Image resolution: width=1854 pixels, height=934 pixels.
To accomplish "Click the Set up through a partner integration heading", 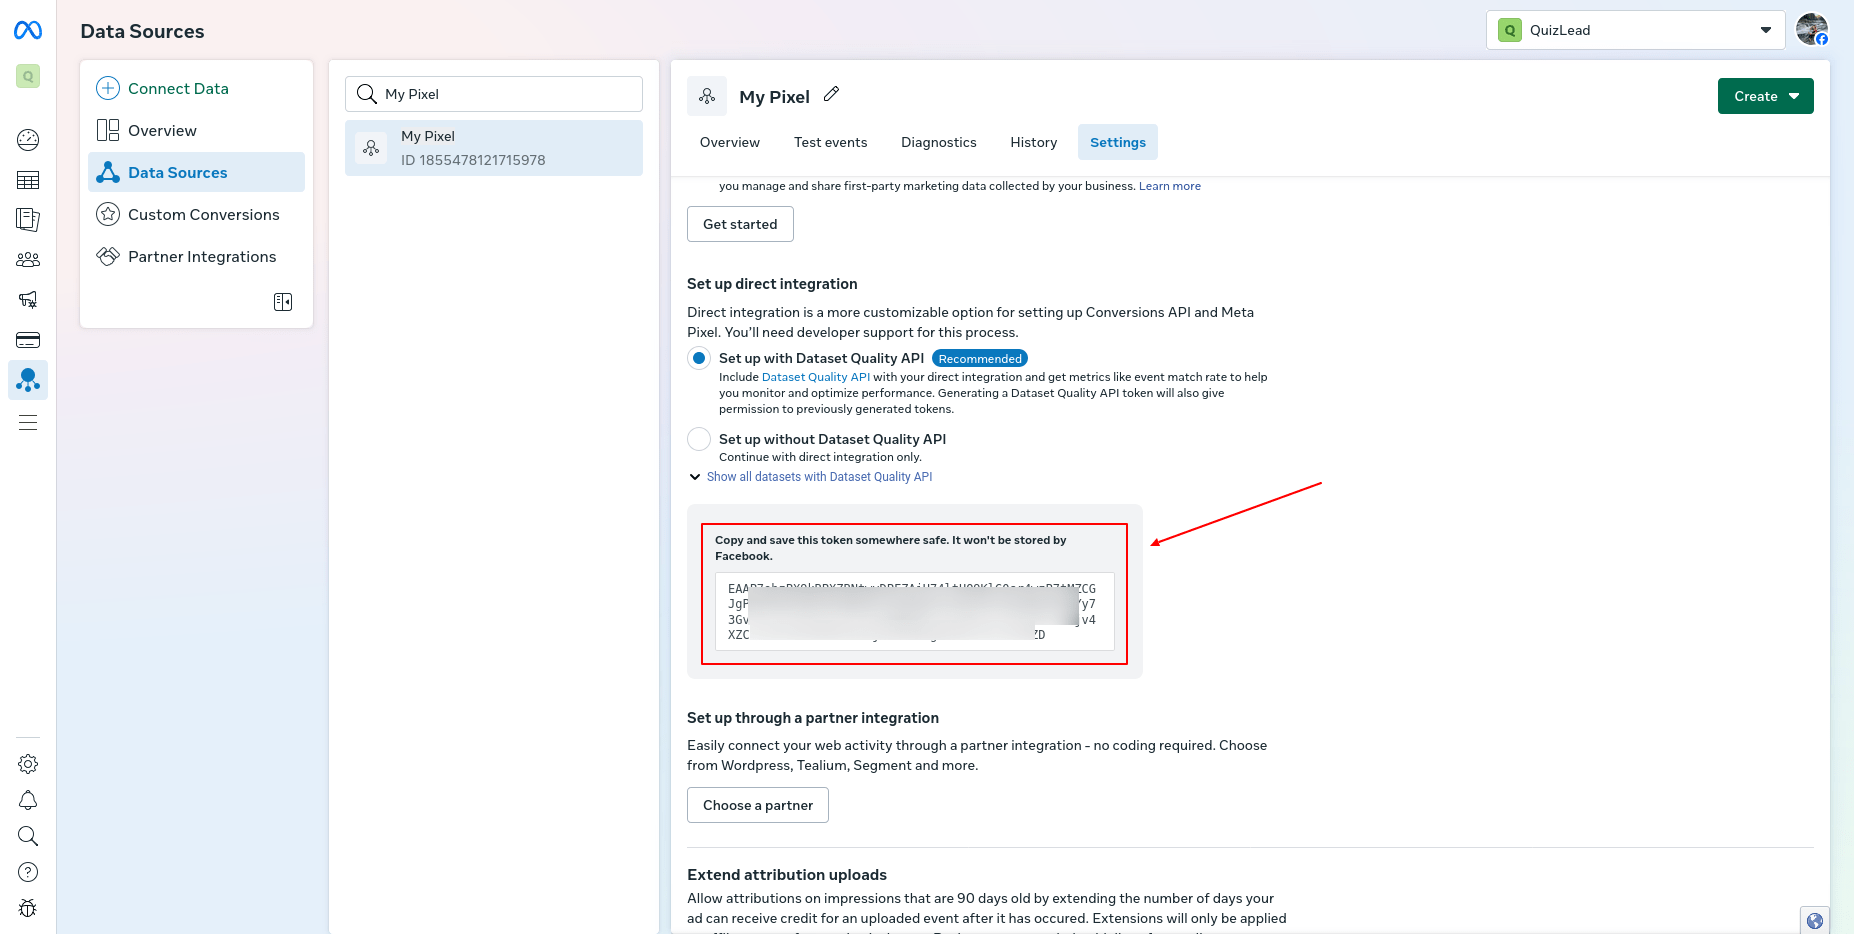I will [813, 718].
